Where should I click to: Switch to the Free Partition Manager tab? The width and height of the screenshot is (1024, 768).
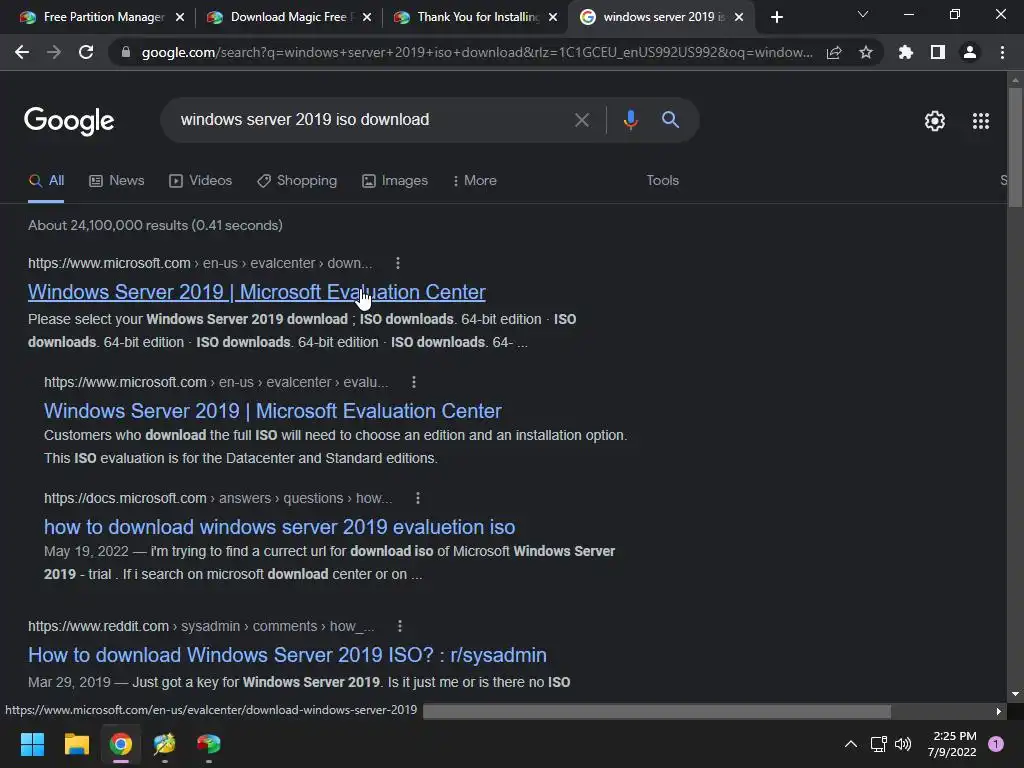(104, 17)
